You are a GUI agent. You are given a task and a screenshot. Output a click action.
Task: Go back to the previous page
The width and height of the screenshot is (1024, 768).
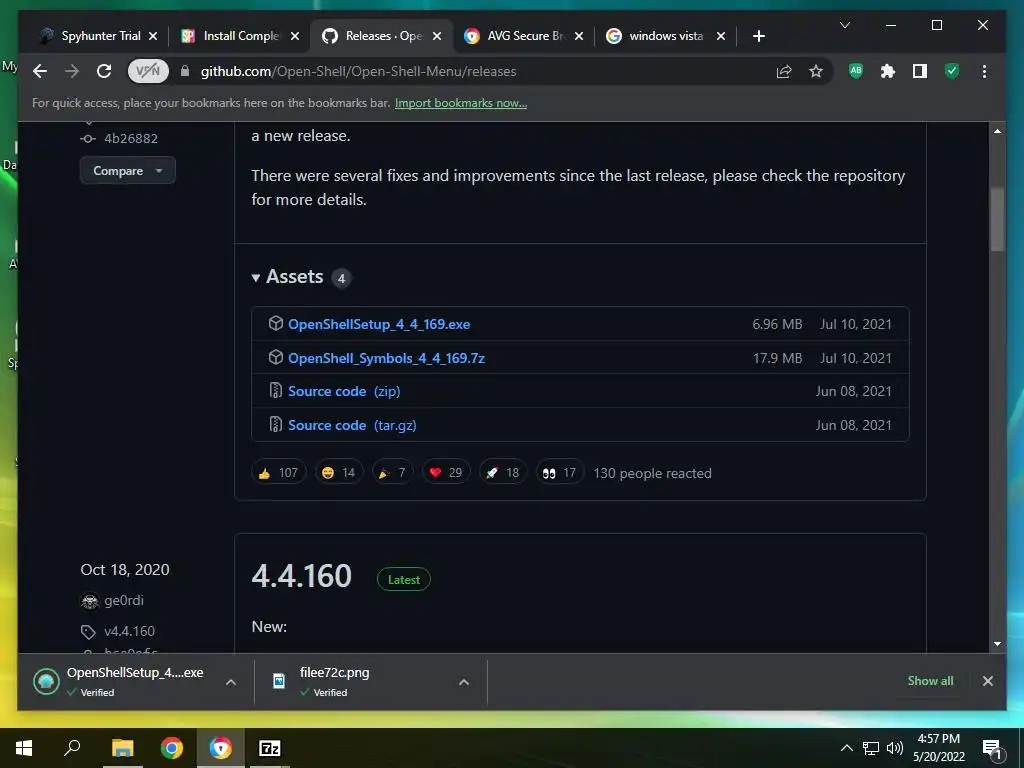pyautogui.click(x=40, y=71)
